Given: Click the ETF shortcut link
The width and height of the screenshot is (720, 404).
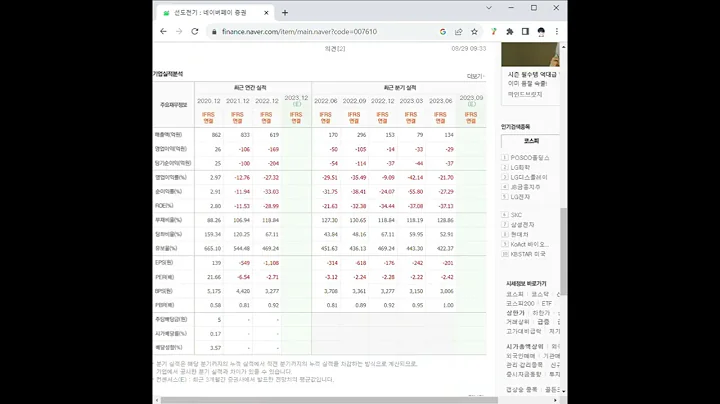Looking at the screenshot, I should [546, 303].
